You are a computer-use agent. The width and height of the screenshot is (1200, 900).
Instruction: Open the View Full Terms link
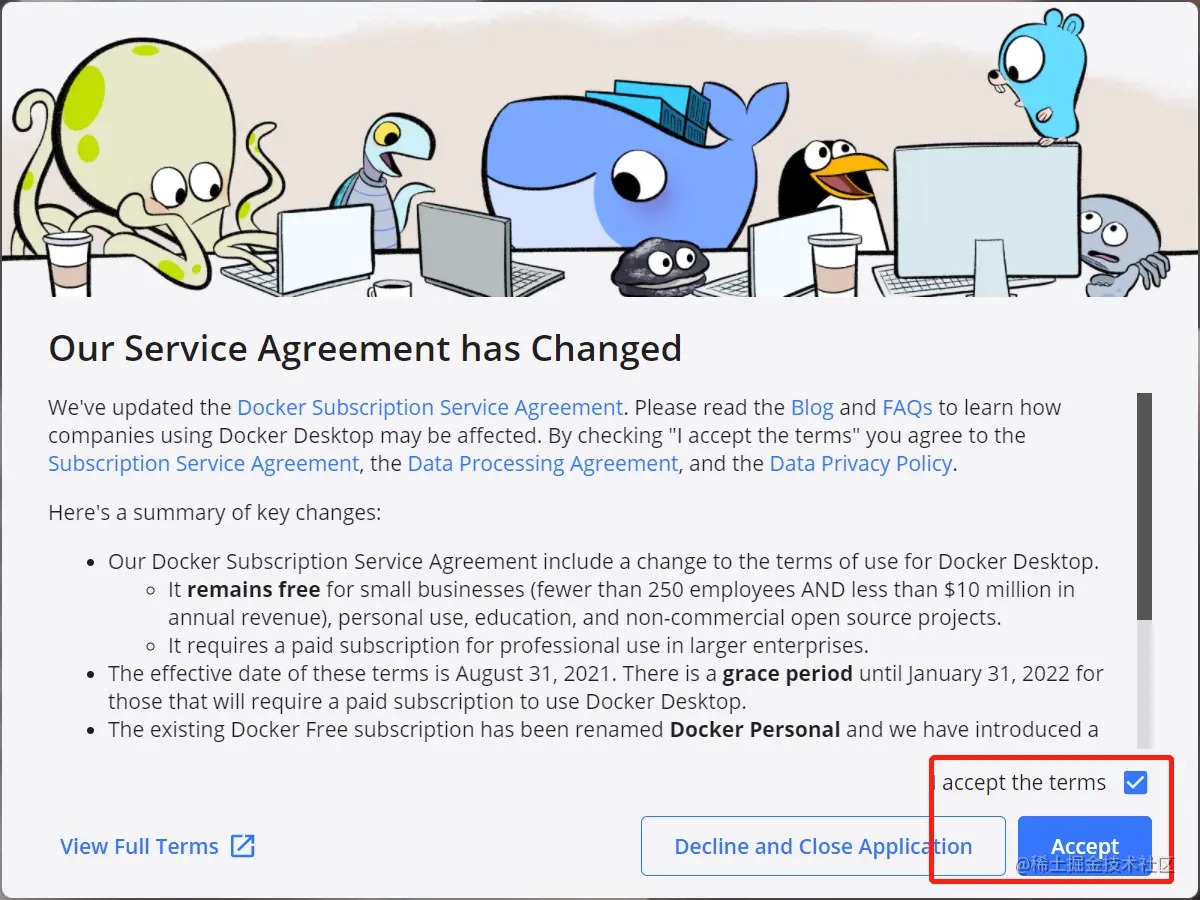click(139, 846)
